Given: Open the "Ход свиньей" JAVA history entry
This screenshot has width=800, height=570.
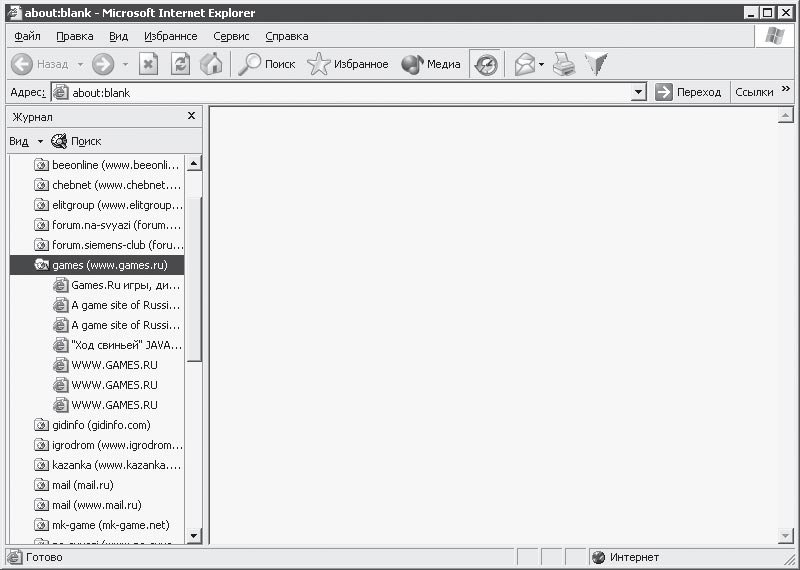Looking at the screenshot, I should (125, 345).
